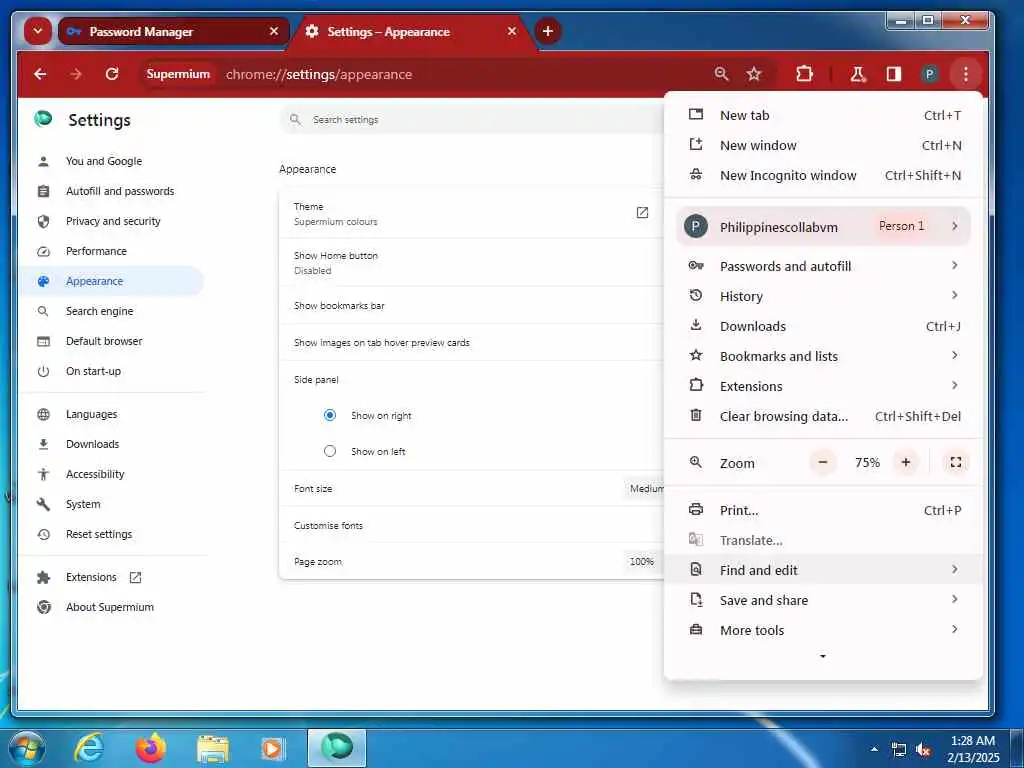Expand the Philippinescollabvm profile submenu

pyautogui.click(x=824, y=227)
